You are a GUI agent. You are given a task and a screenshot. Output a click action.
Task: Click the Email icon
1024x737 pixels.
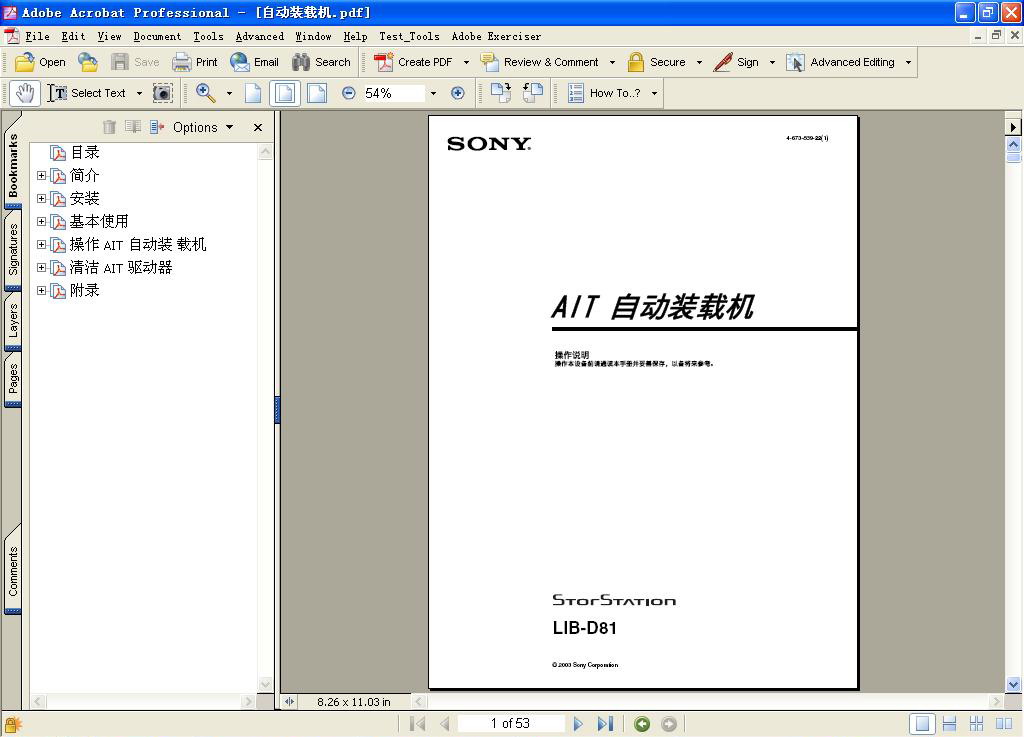[240, 62]
